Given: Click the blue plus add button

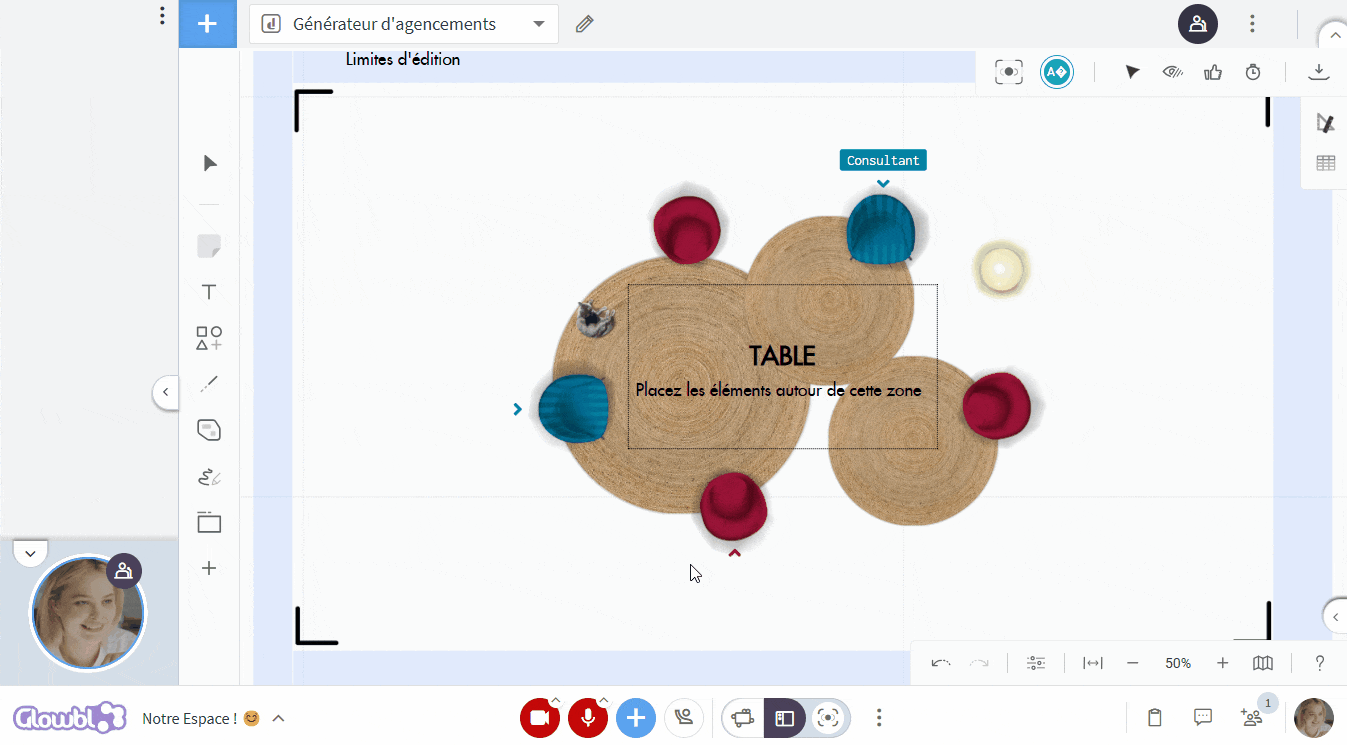Looking at the screenshot, I should [x=208, y=24].
